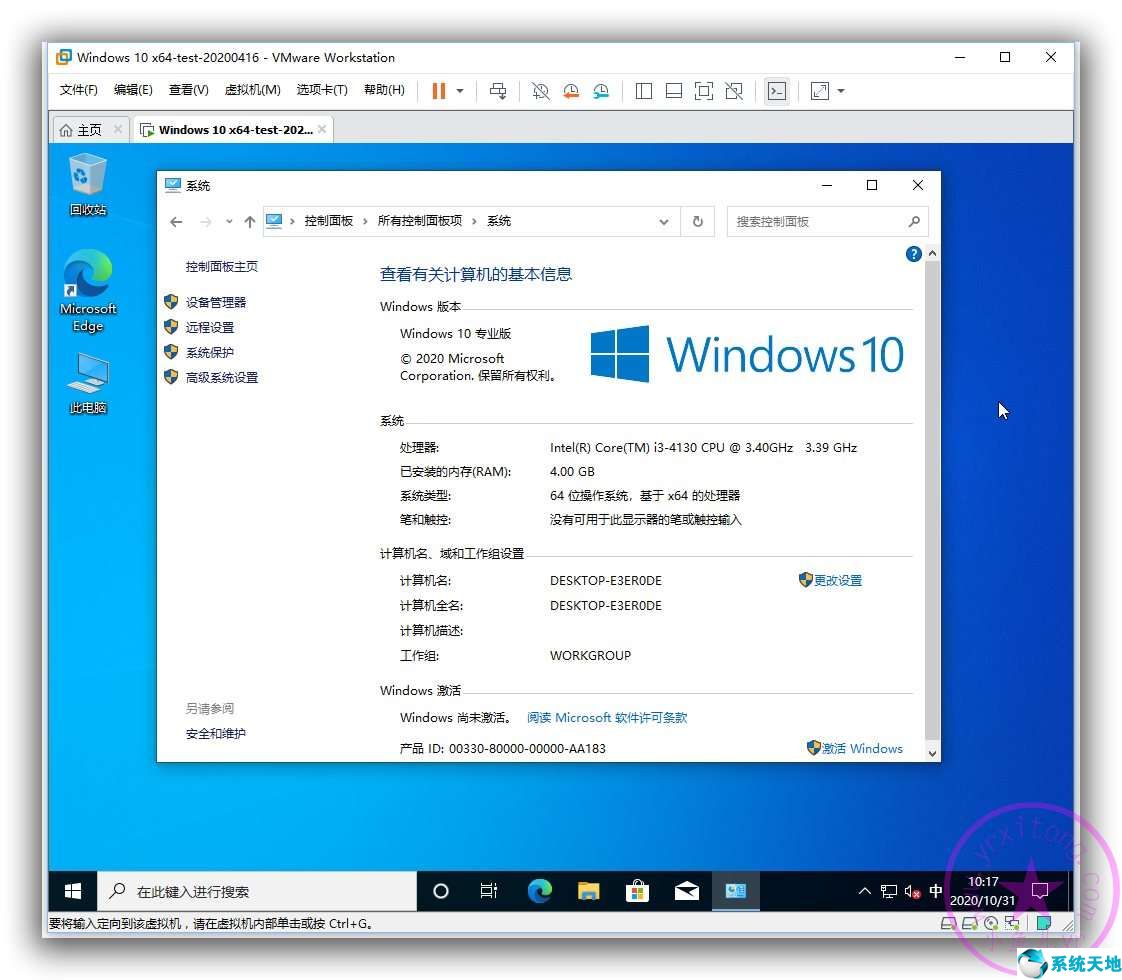Click the 更改设置 link
The image size is (1122, 980).
839,580
